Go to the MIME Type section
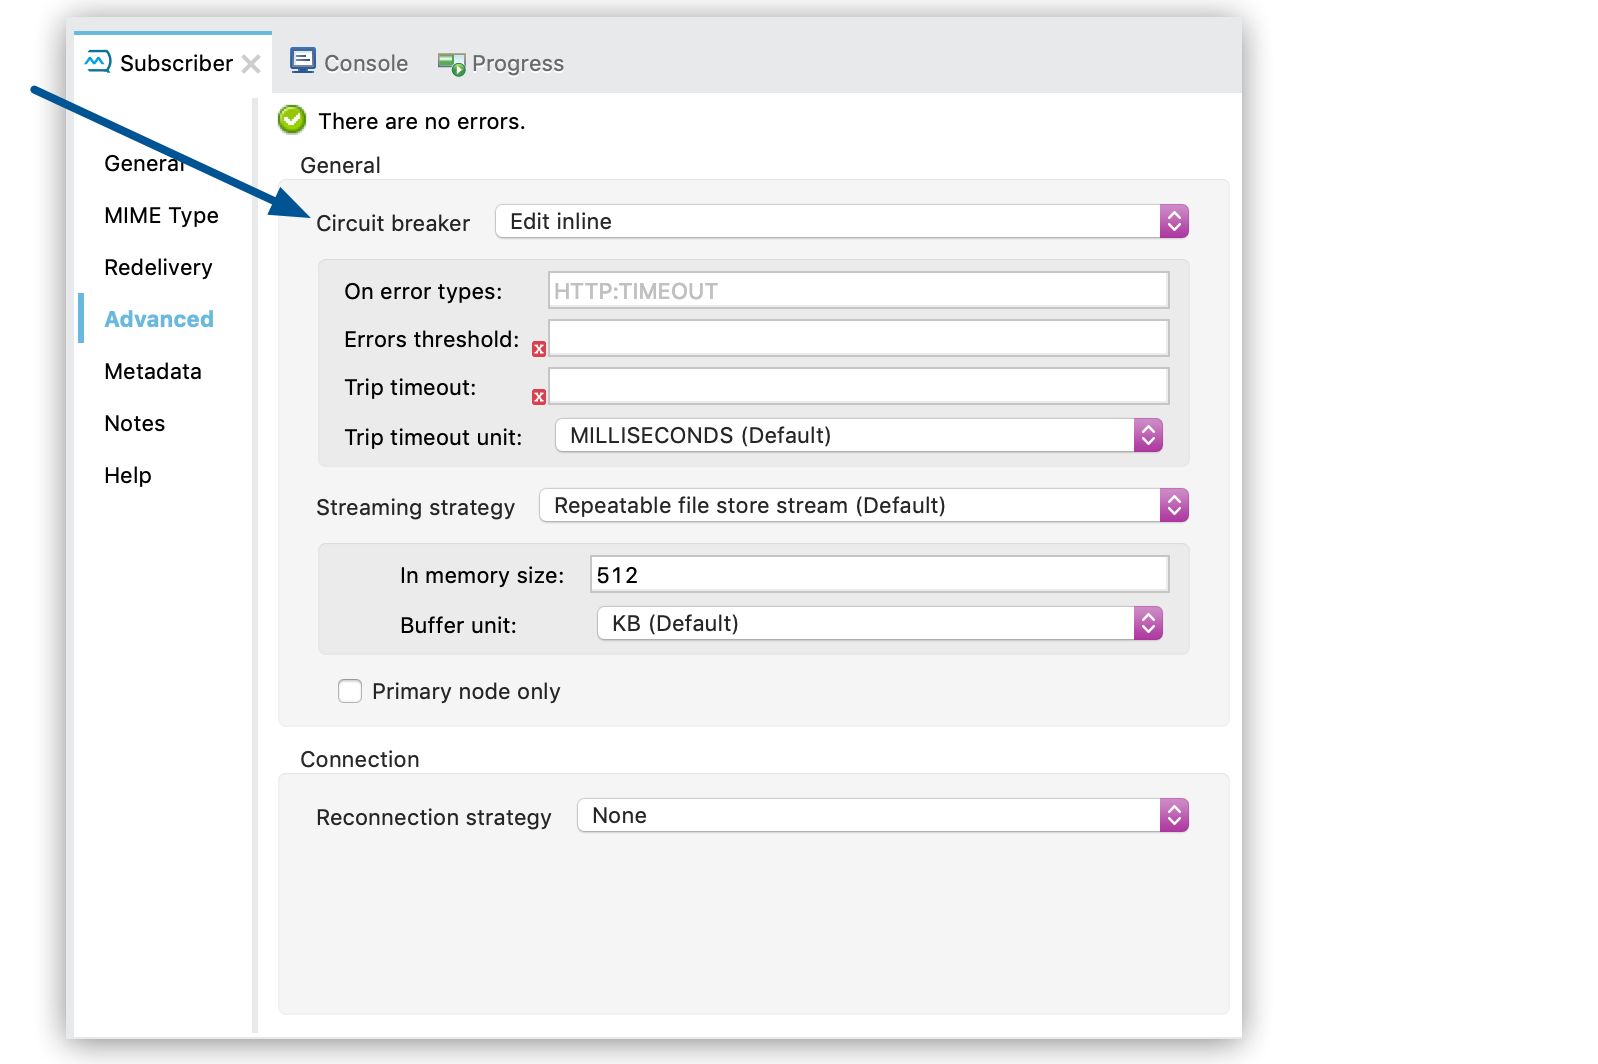 (161, 215)
